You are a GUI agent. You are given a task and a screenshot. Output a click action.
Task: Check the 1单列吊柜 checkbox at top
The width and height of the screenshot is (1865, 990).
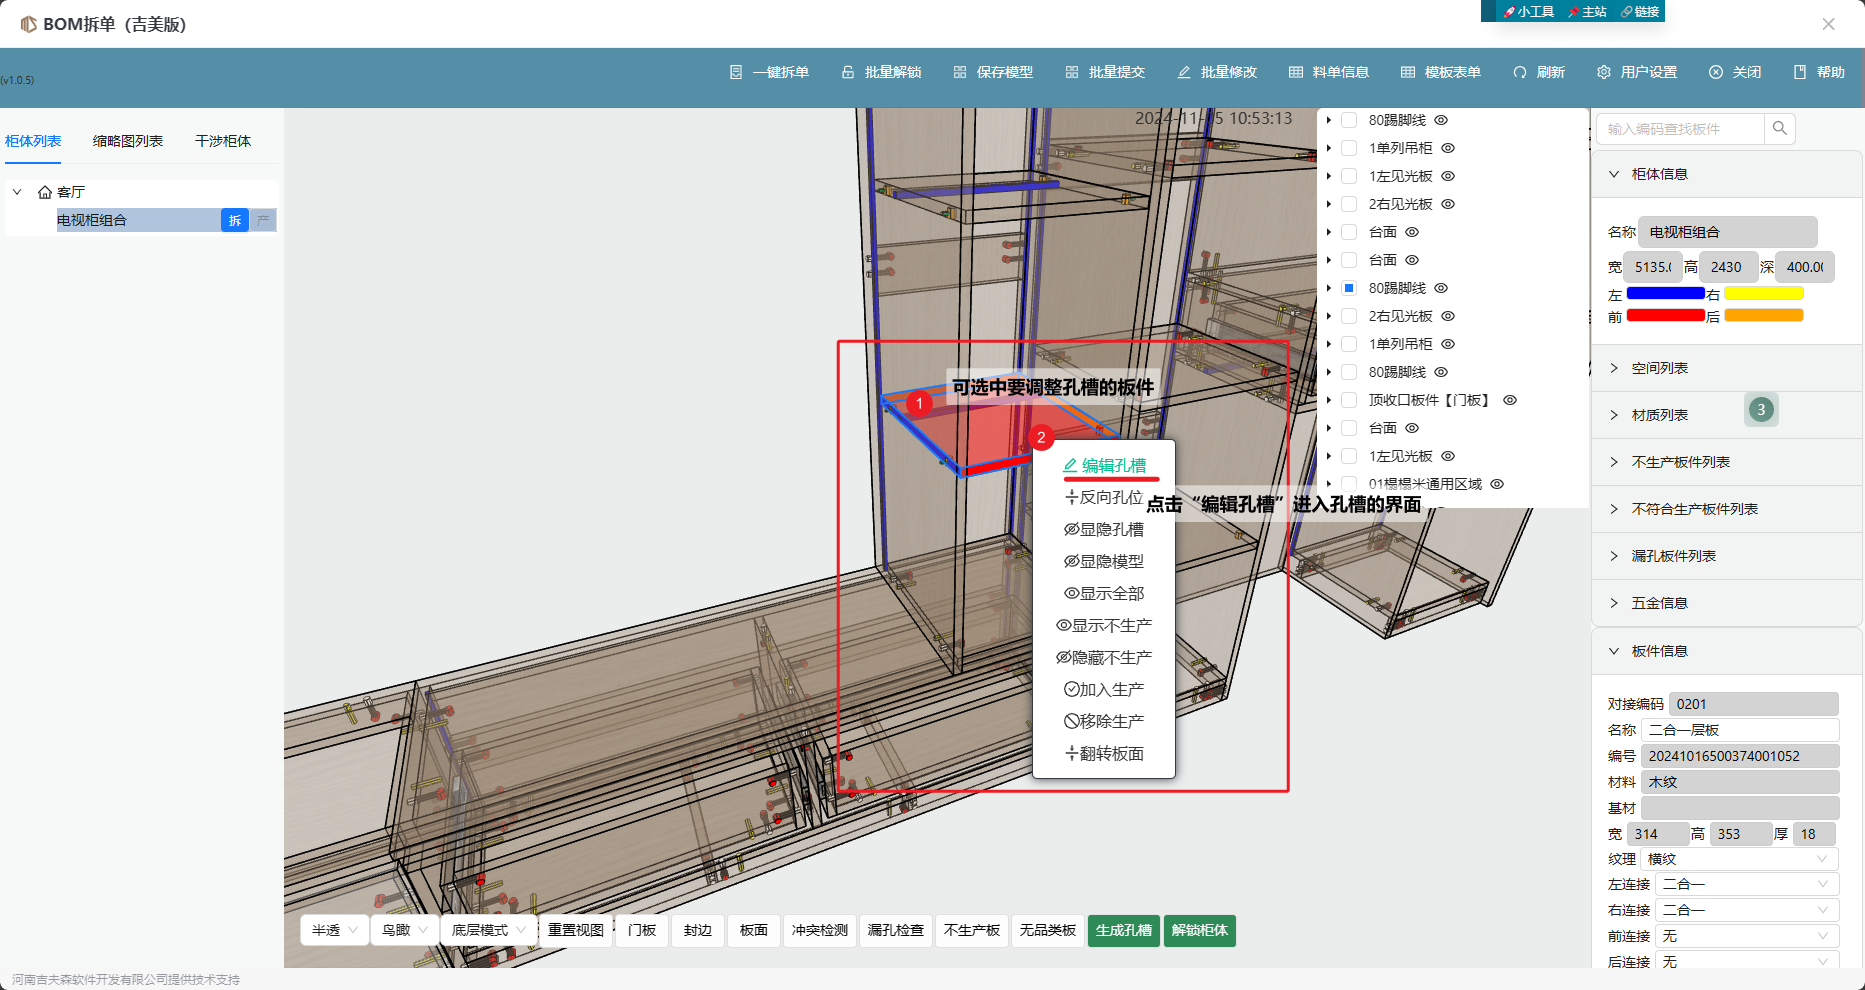click(x=1349, y=148)
